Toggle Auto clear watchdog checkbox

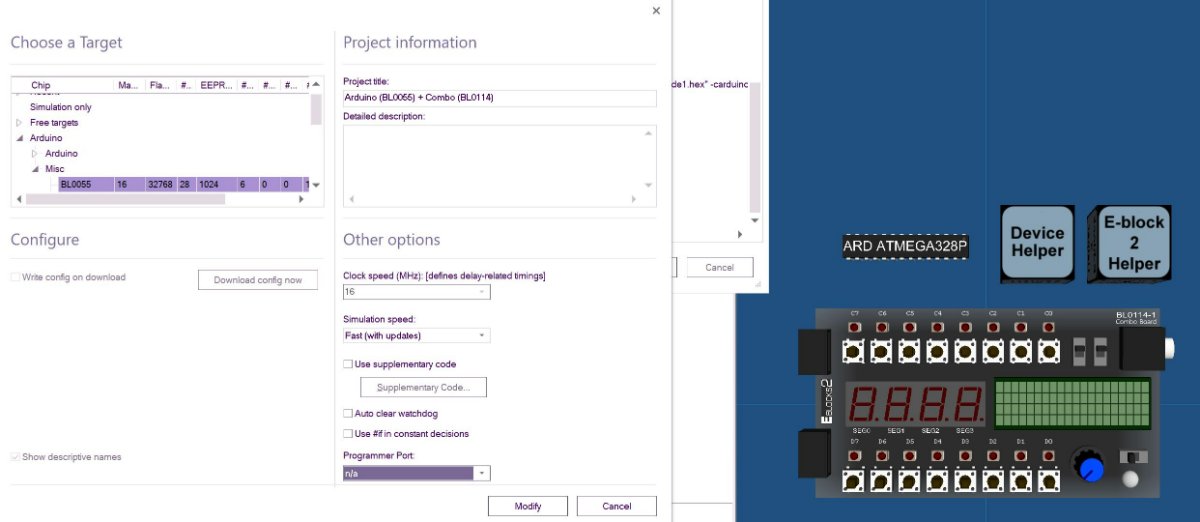[x=348, y=413]
